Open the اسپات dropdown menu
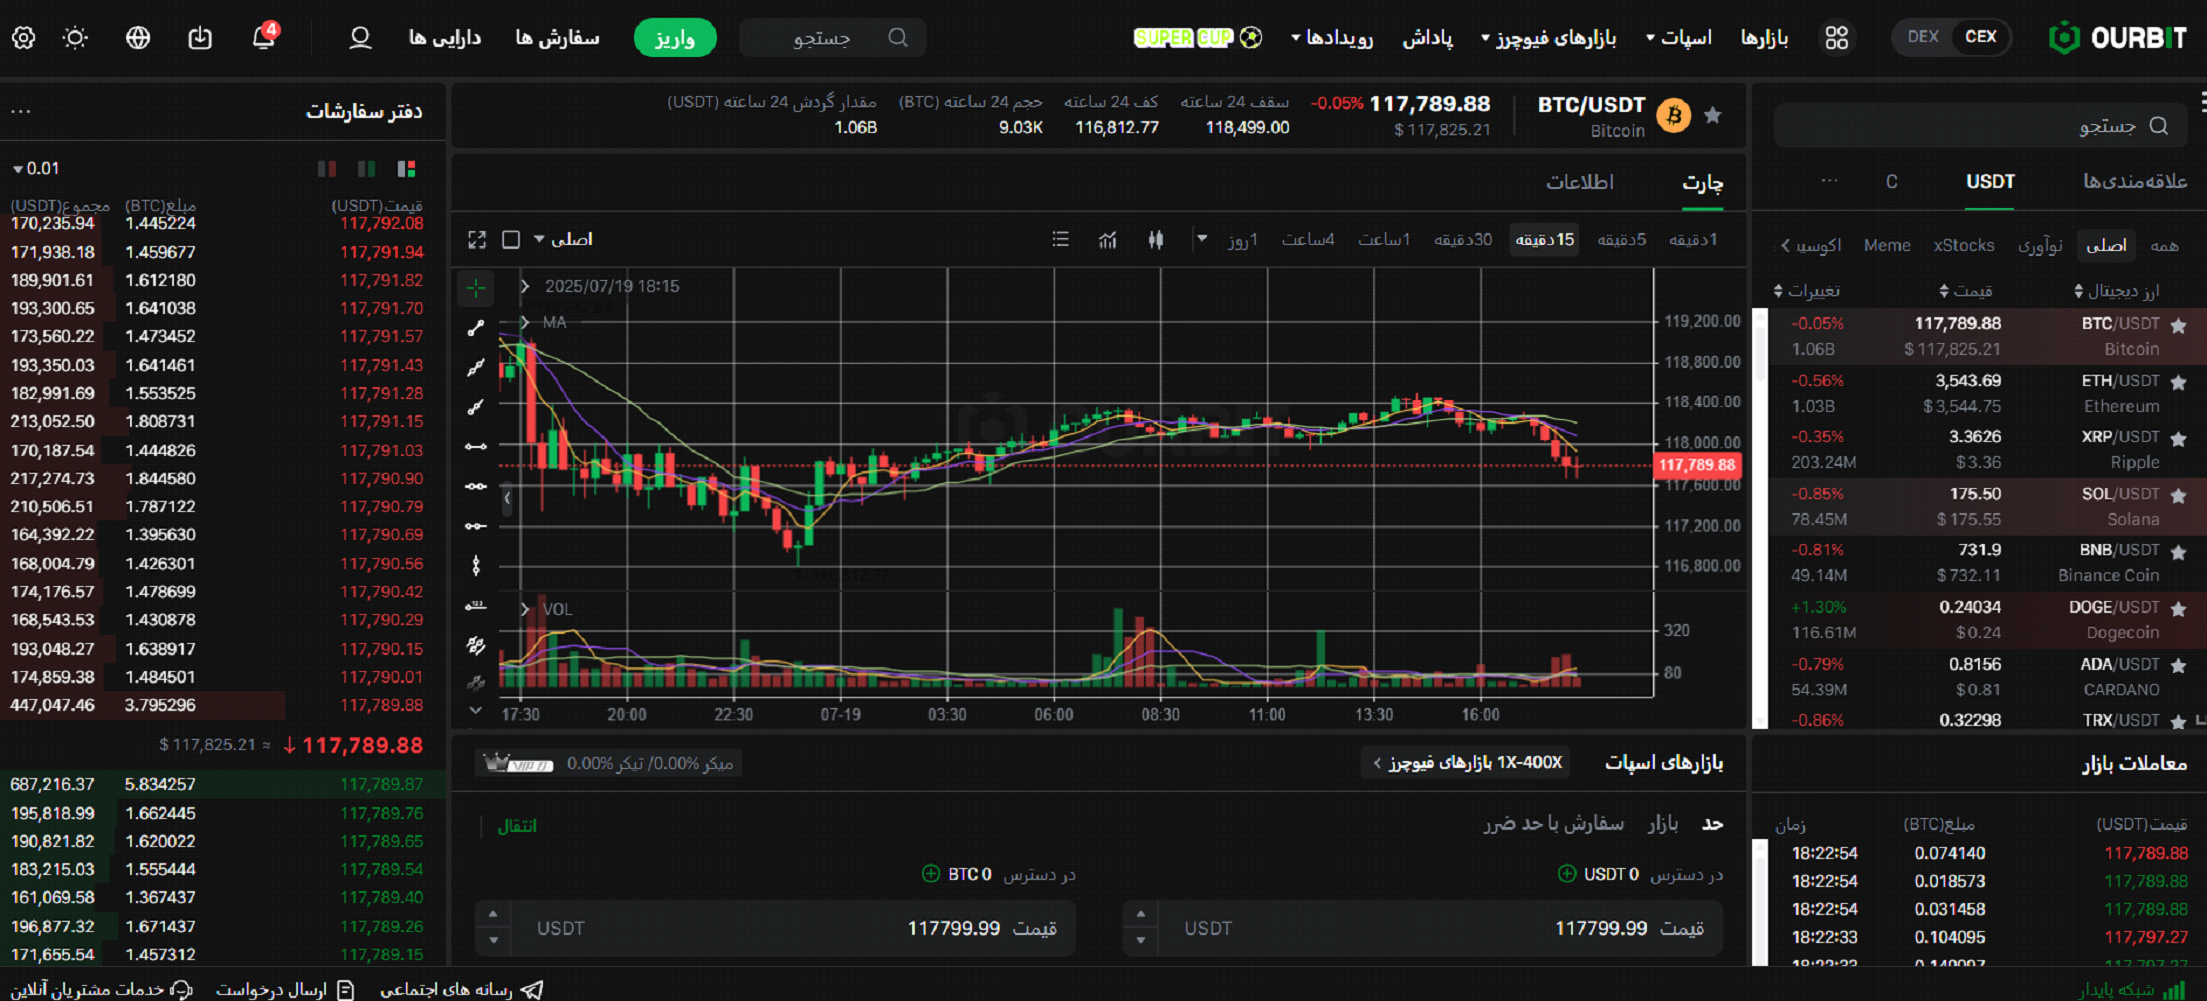 (1679, 38)
